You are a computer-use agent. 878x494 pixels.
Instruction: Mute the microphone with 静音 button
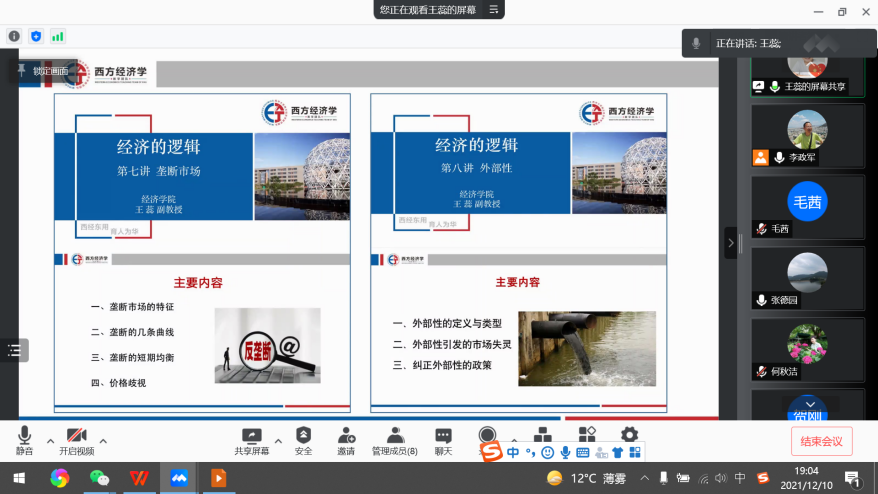pos(24,440)
